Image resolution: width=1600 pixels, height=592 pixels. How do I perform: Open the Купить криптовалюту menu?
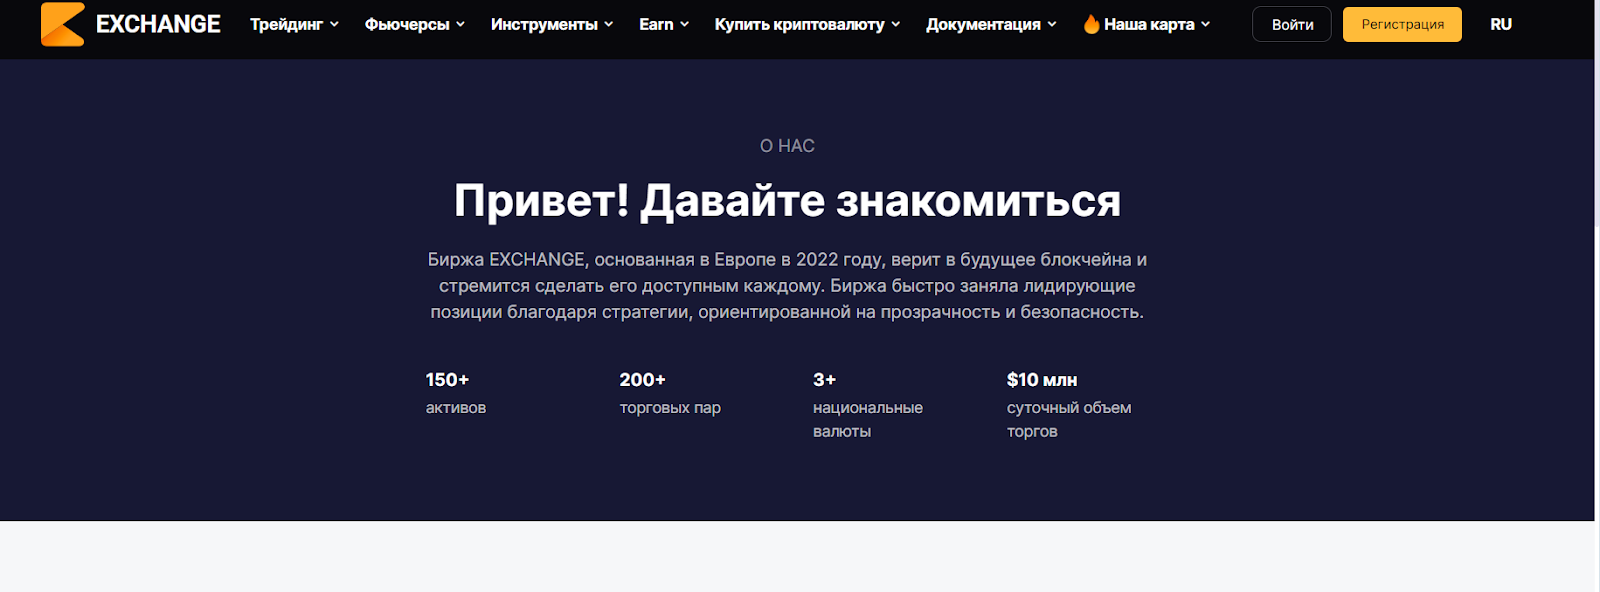click(799, 24)
